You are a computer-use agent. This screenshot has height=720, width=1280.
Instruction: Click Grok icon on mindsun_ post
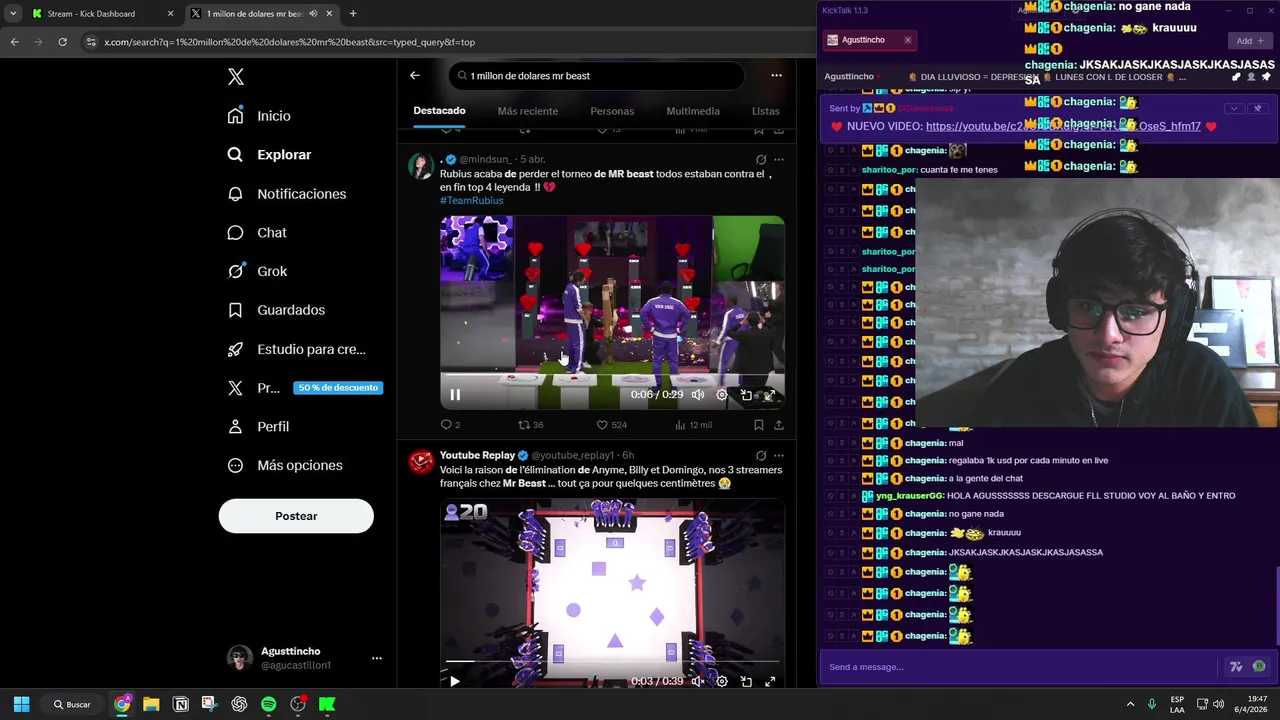click(x=761, y=160)
